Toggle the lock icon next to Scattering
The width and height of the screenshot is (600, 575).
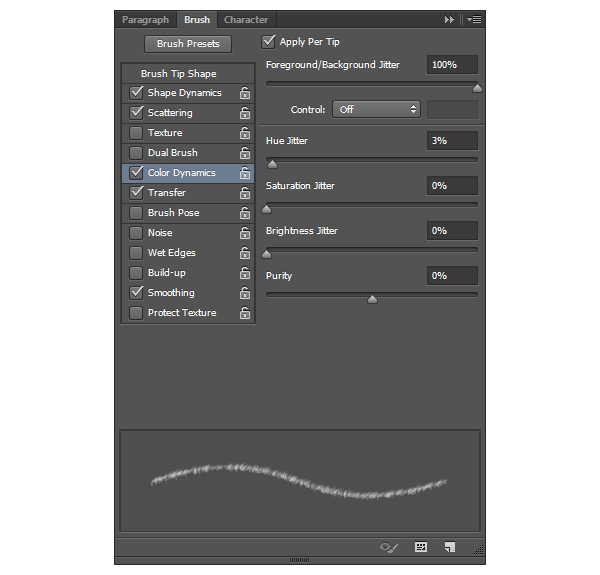coord(244,113)
